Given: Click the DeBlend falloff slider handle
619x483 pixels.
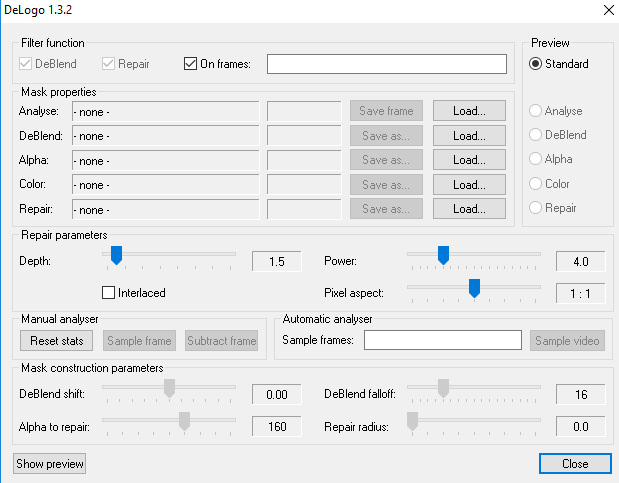Looking at the screenshot, I should (443, 388).
